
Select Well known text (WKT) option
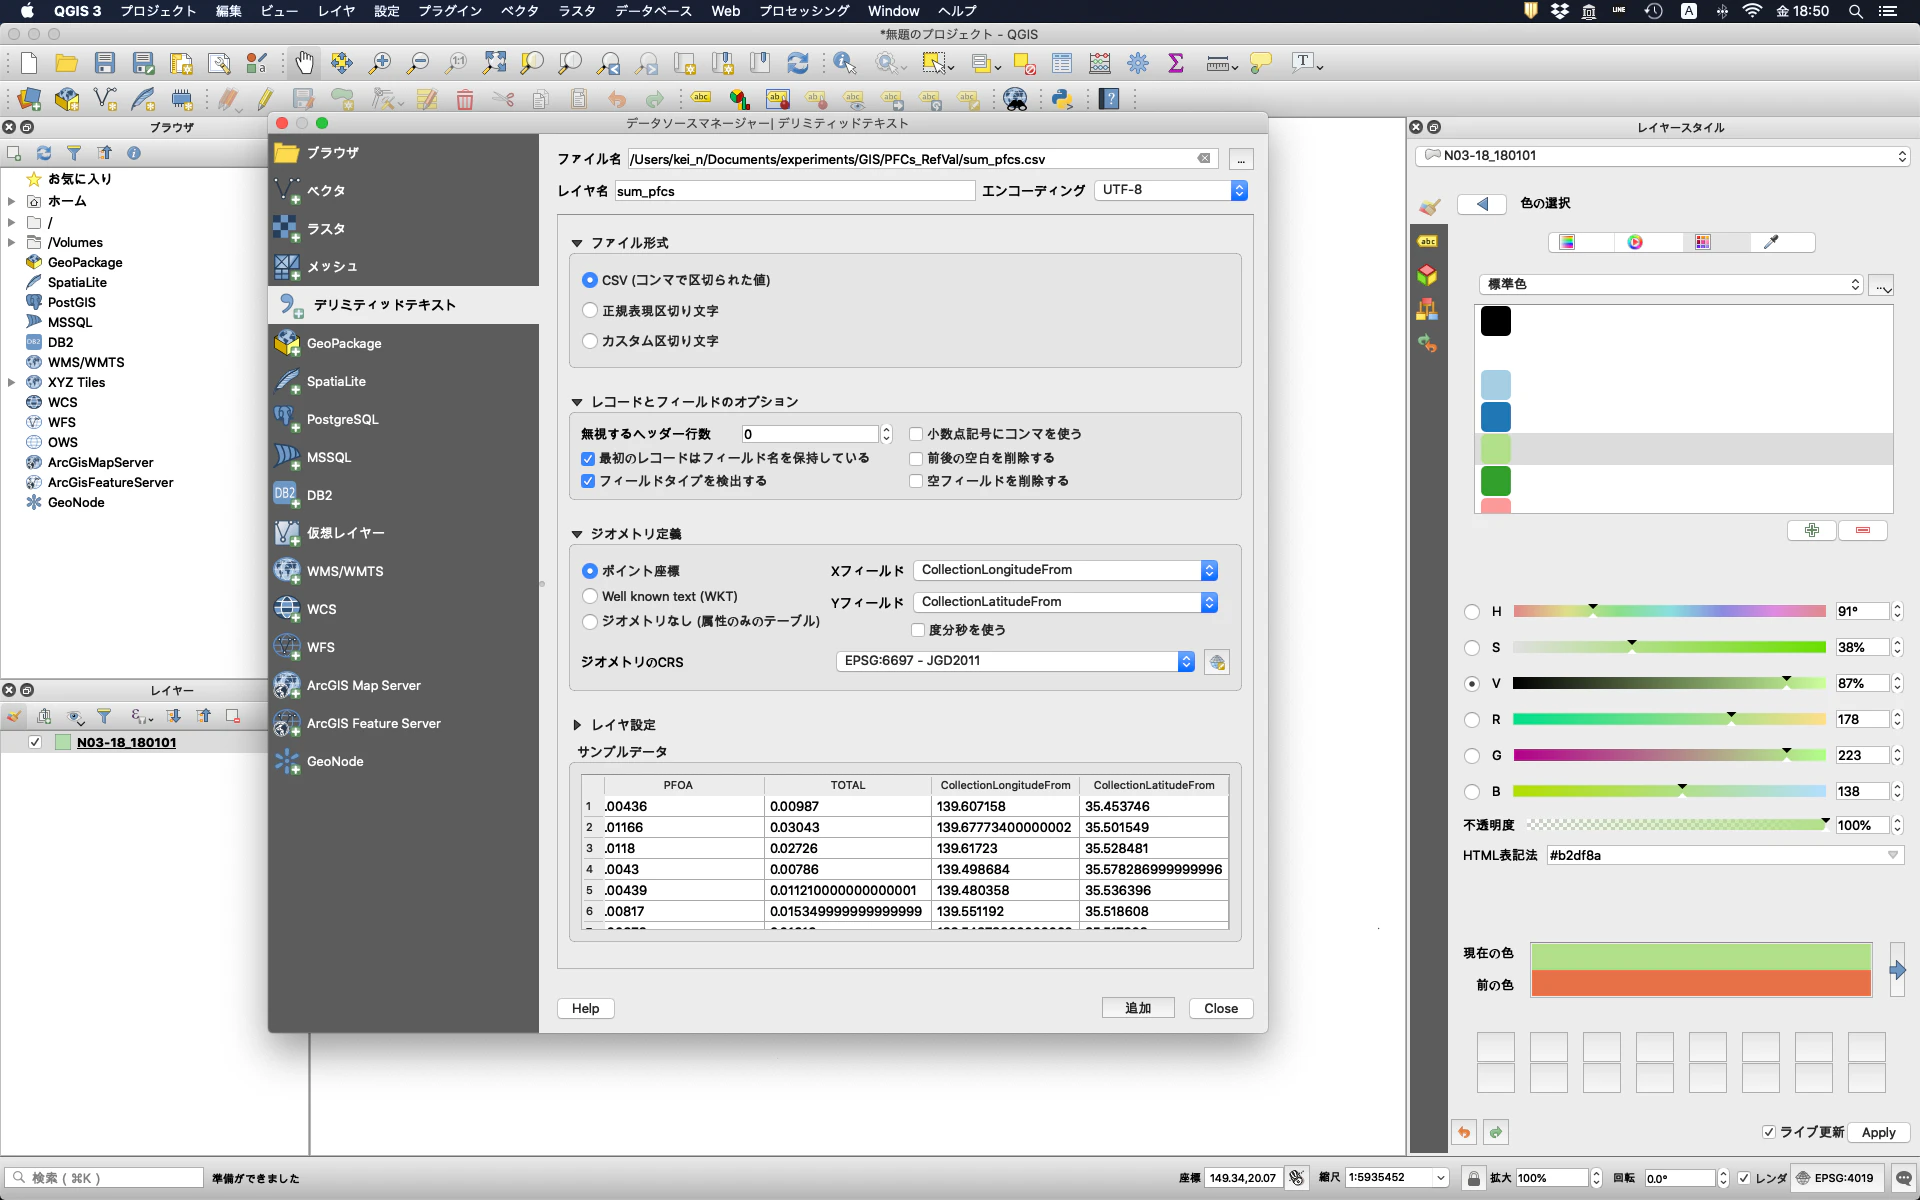click(x=590, y=596)
